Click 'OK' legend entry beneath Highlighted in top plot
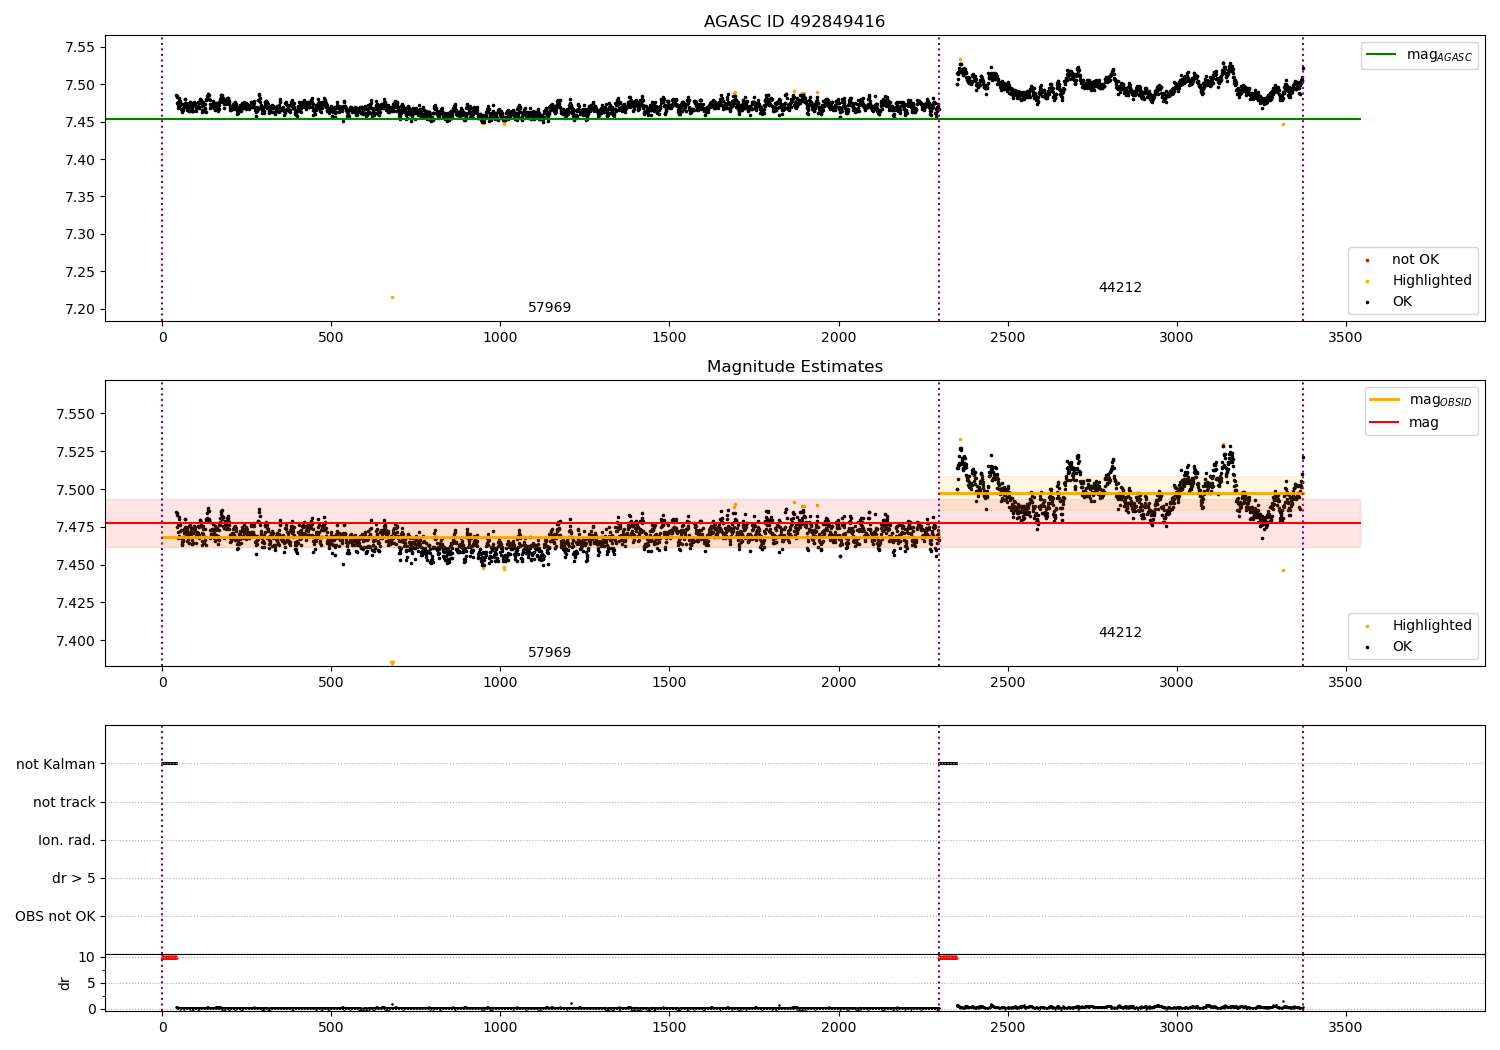This screenshot has height=1050, width=1500. (x=1402, y=302)
